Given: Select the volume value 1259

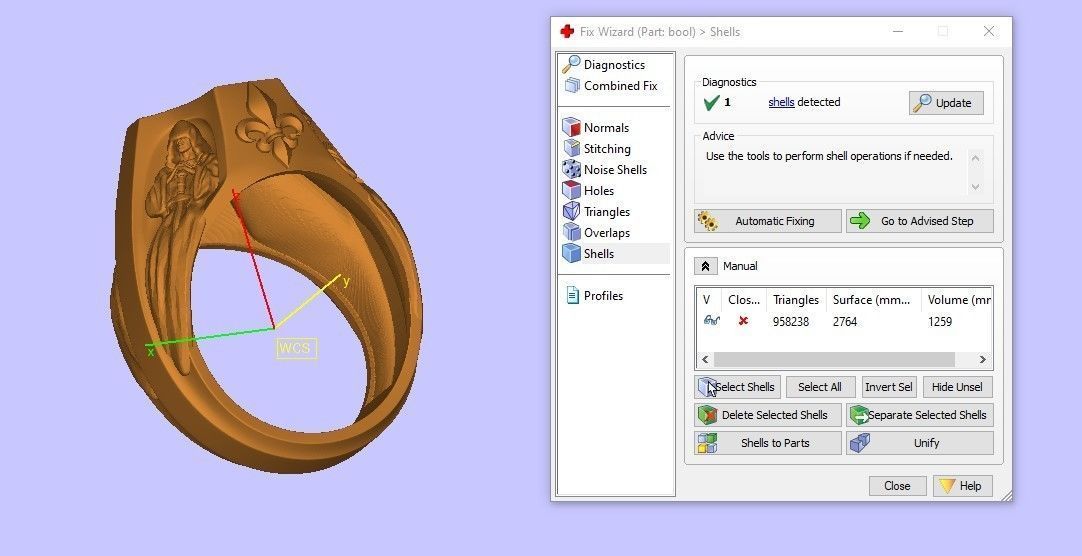Looking at the screenshot, I should click(940, 321).
